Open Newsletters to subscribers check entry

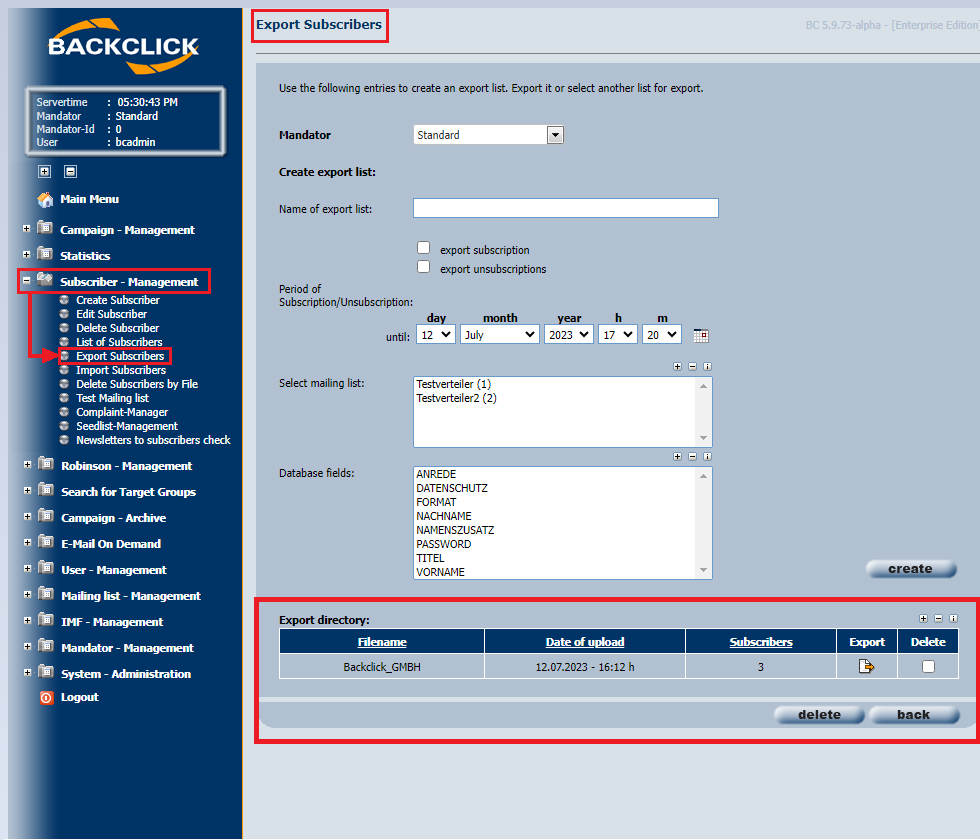pyautogui.click(x=153, y=441)
